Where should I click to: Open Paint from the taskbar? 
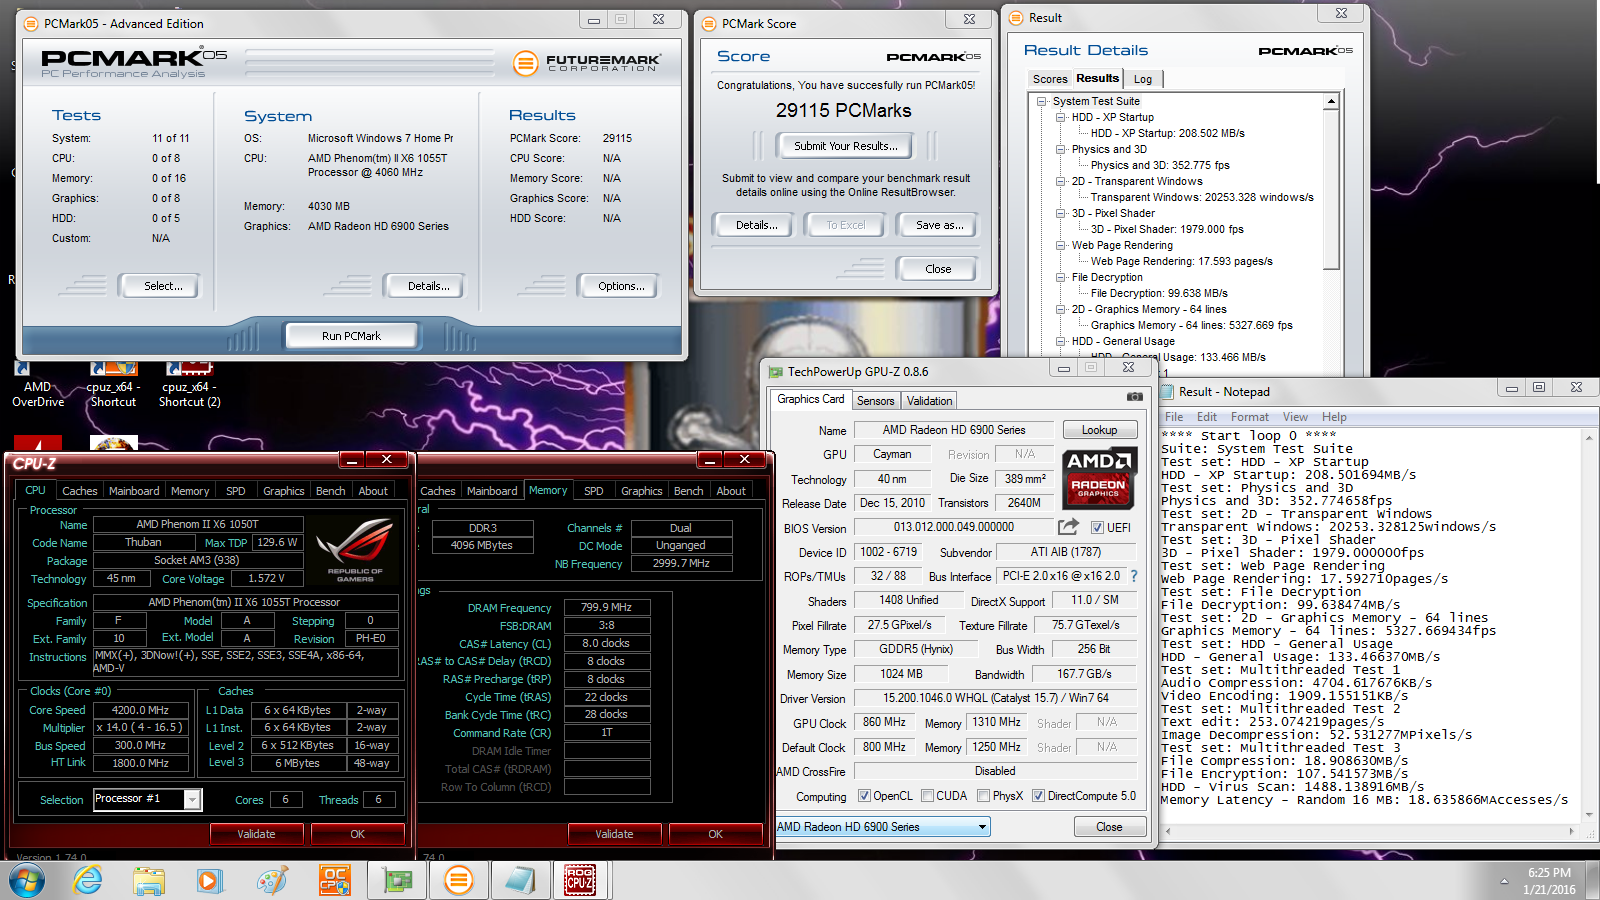pos(272,880)
